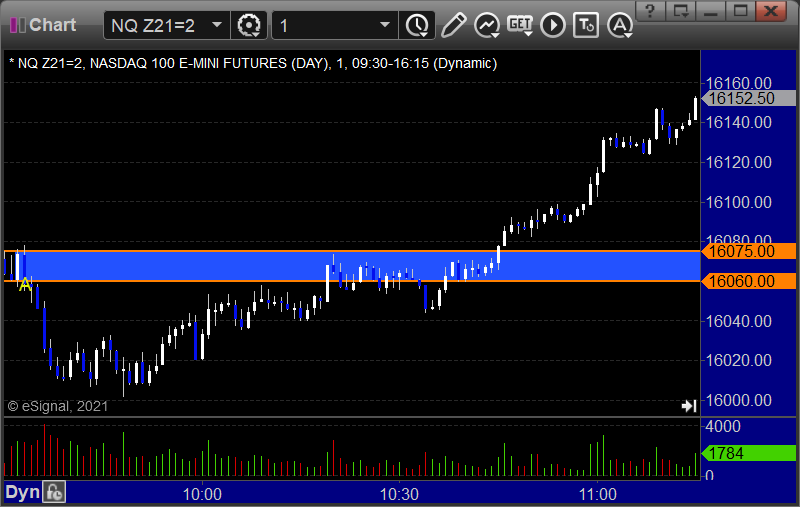Click the 16100.00 price axis label
The height and width of the screenshot is (507, 800).
738,202
